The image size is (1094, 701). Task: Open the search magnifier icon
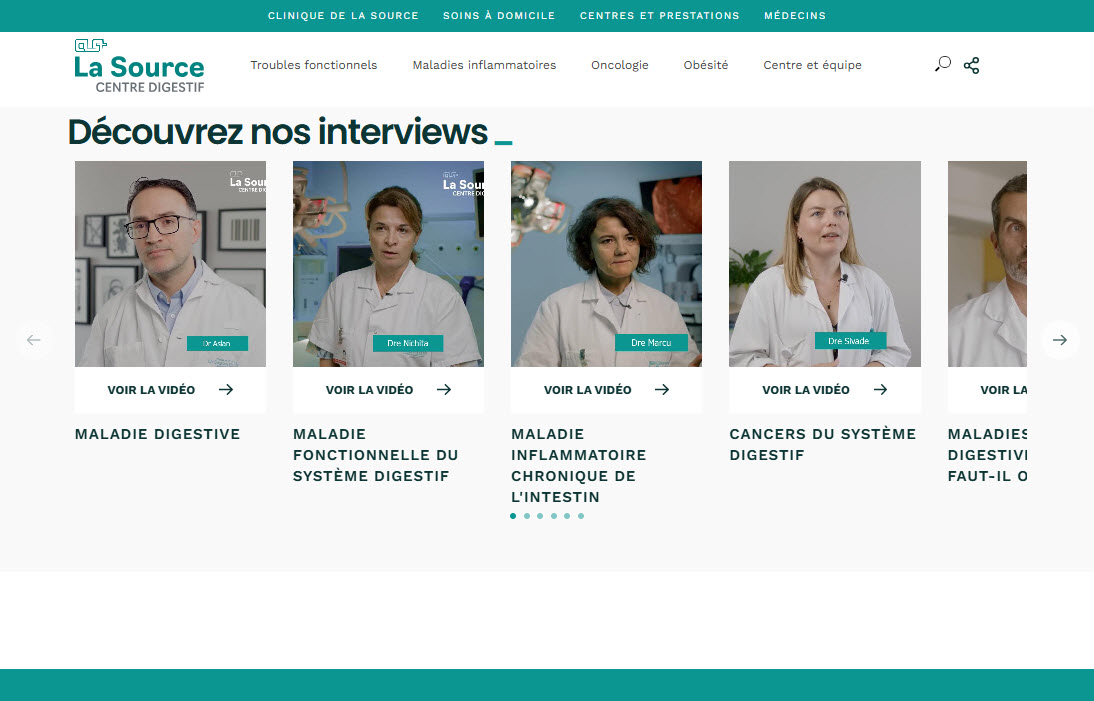pos(943,64)
